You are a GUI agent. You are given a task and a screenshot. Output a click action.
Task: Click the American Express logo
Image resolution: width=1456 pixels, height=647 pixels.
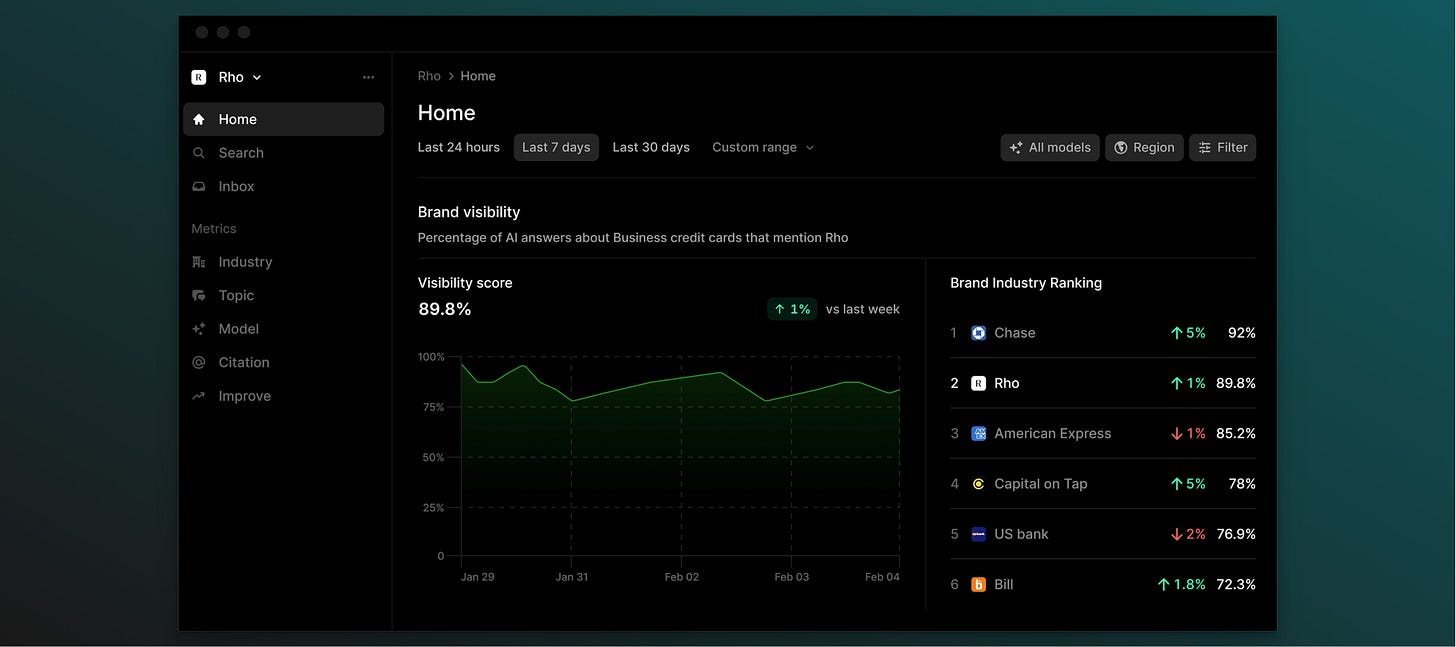[x=979, y=433]
